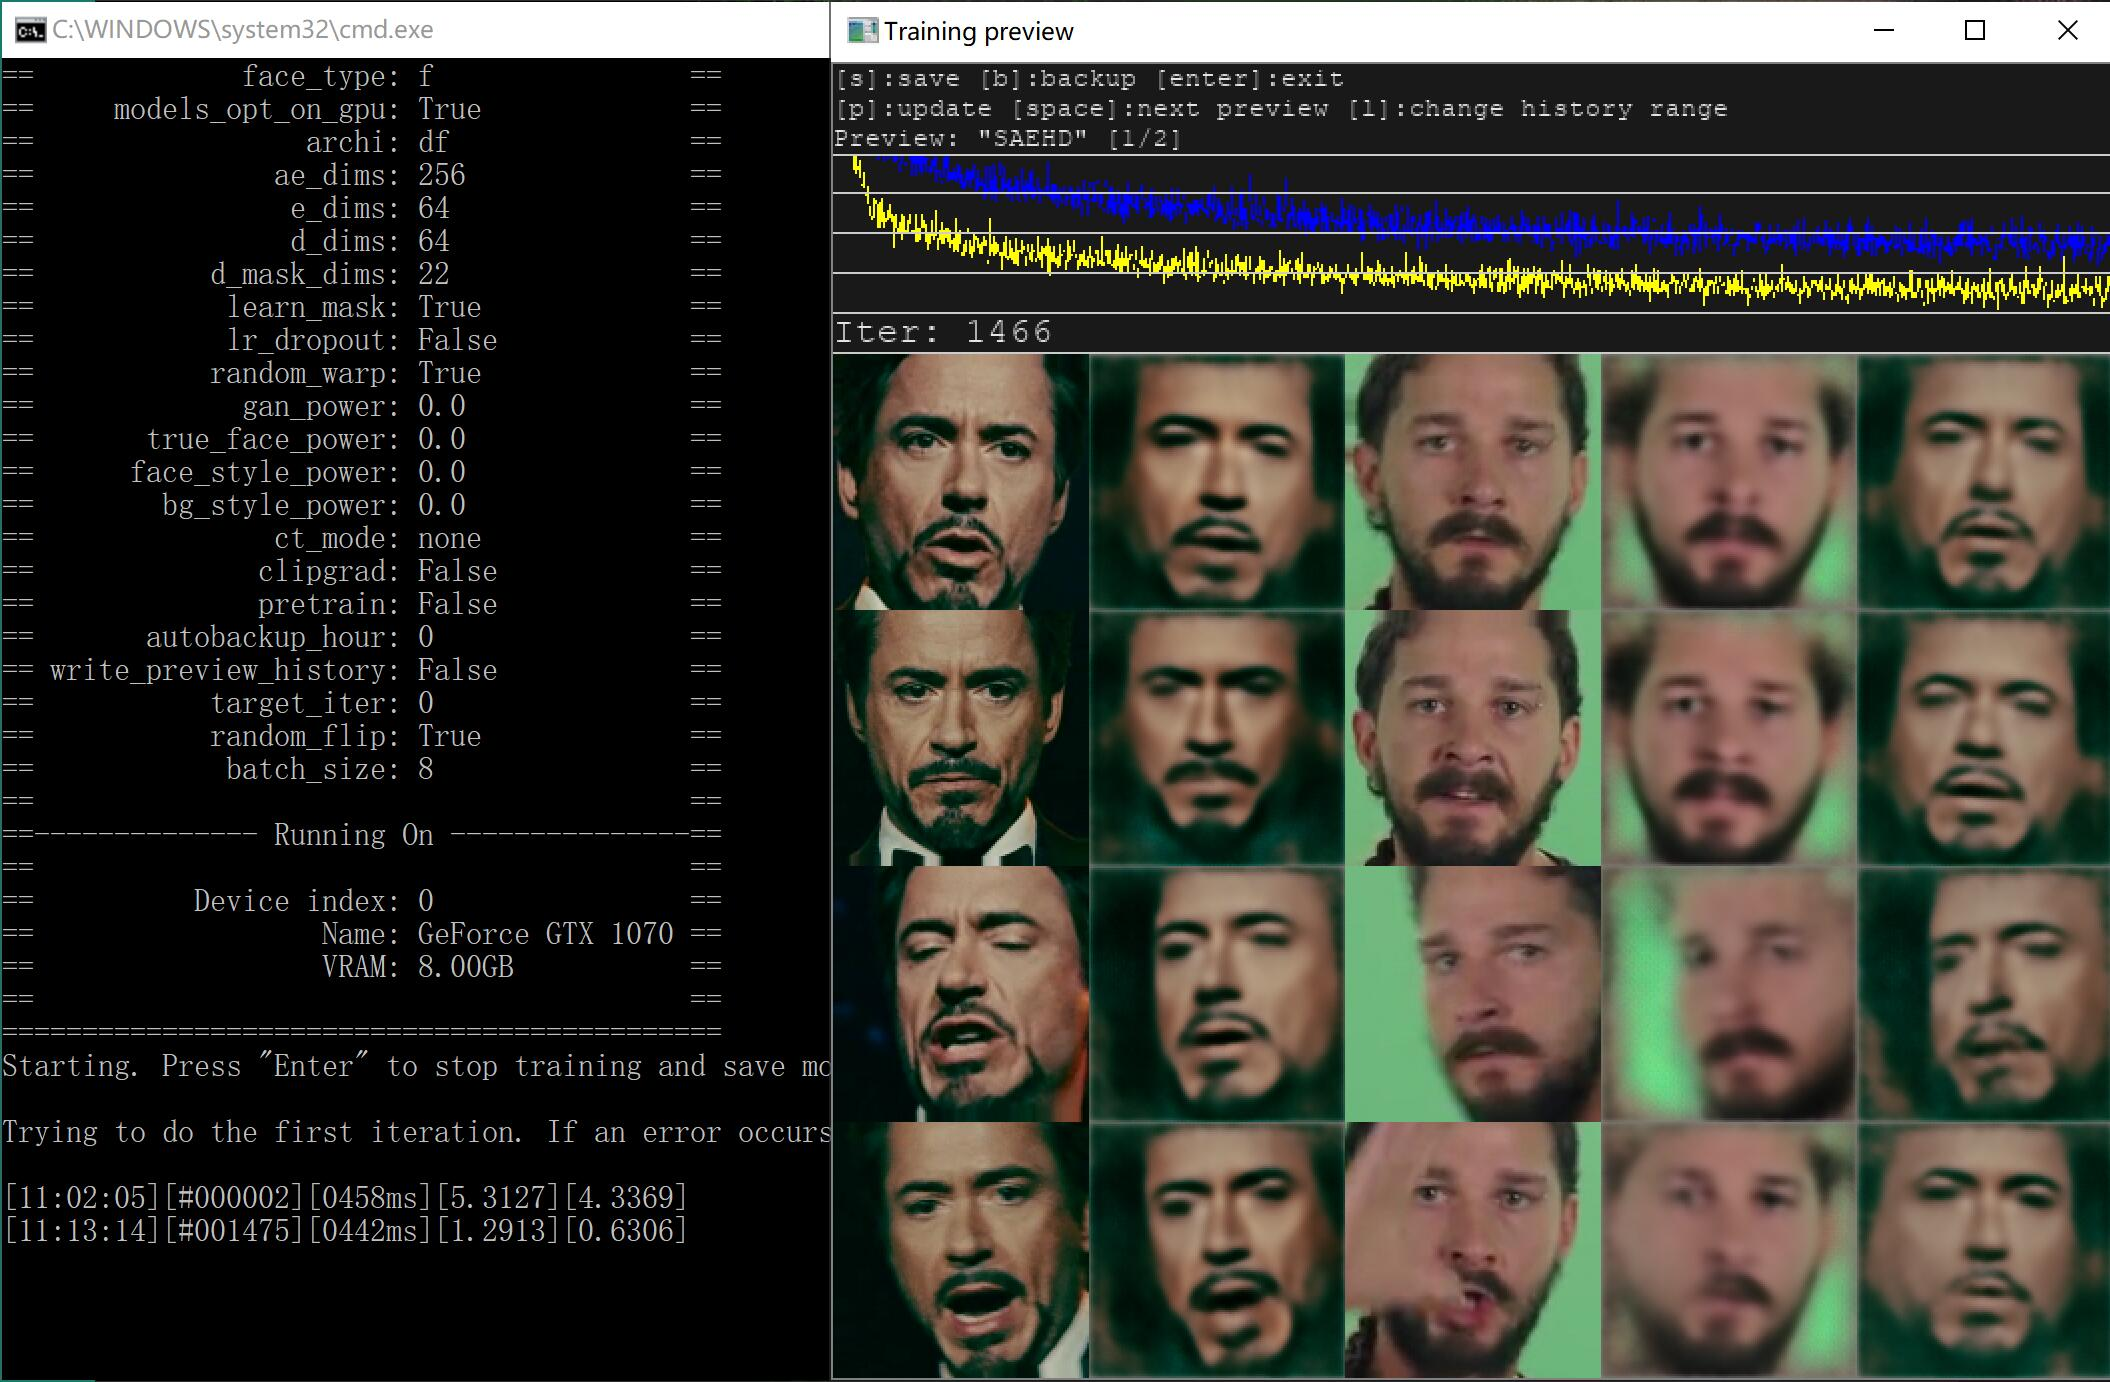This screenshot has width=2110, height=1382.
Task: Click 'write_preview_history: False' line in cmd
Action: pos(274,670)
